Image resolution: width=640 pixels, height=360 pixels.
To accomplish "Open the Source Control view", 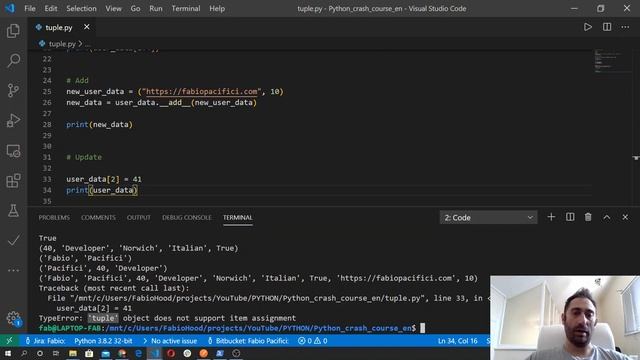I will pyautogui.click(x=13, y=90).
